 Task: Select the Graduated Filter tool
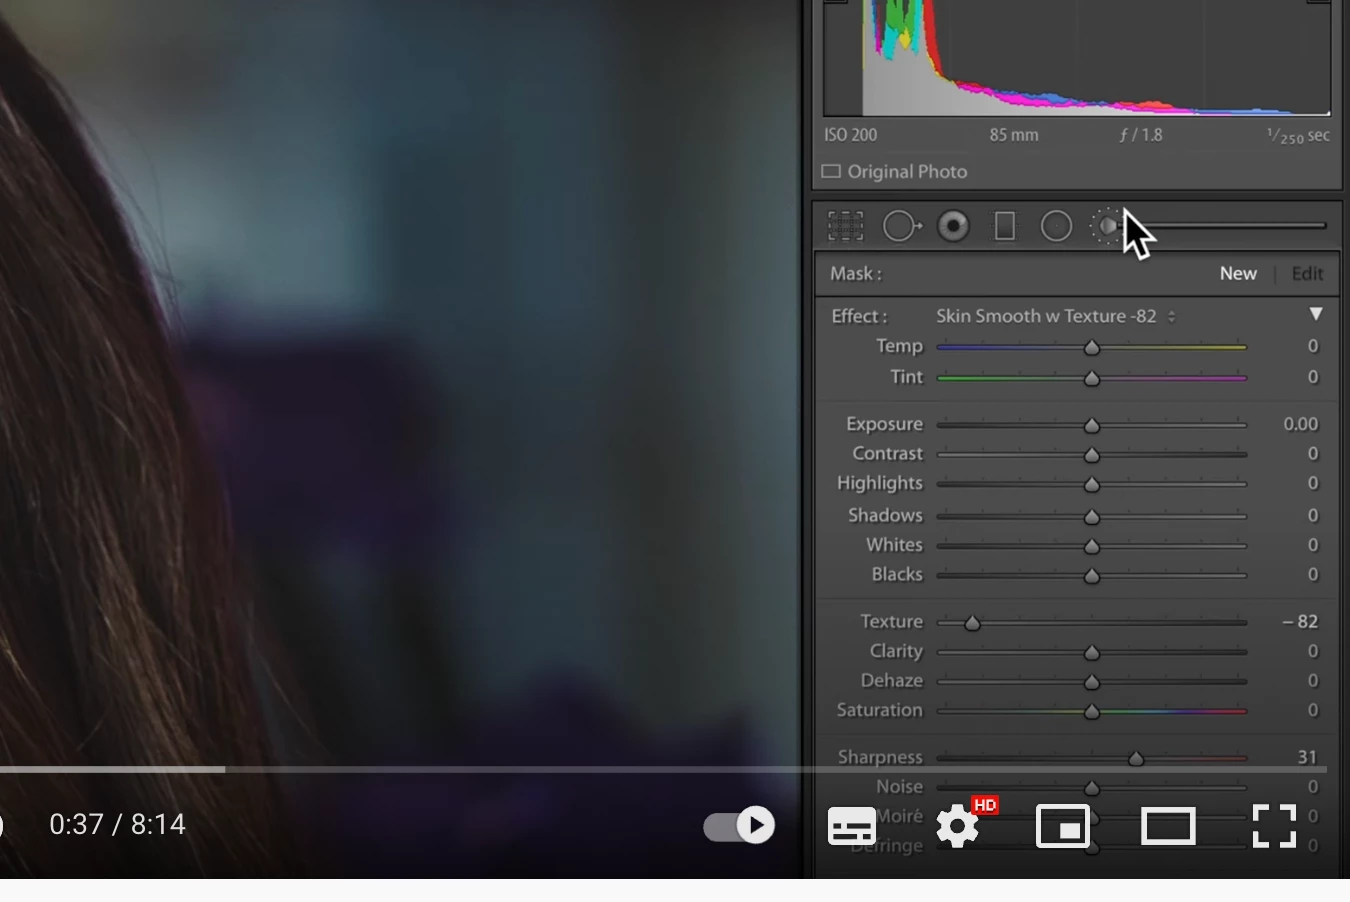coord(1004,226)
